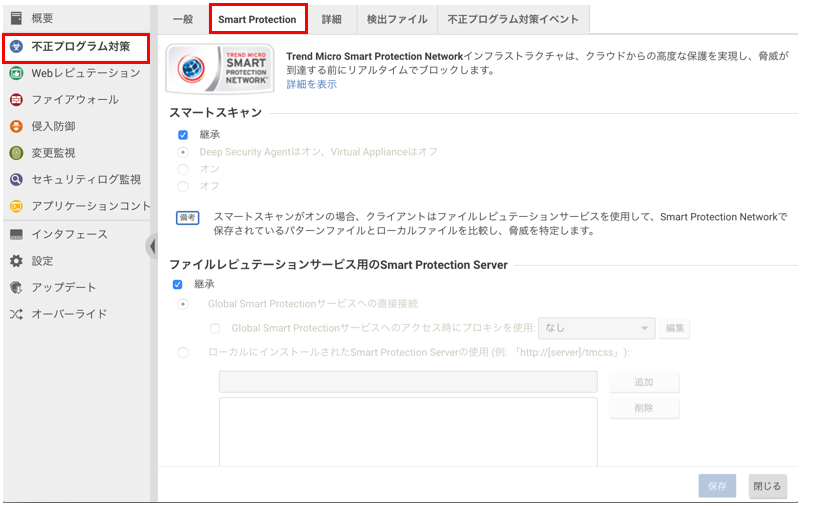Click the 概要 overview icon in sidebar
821x506 pixels.
pyautogui.click(x=16, y=18)
